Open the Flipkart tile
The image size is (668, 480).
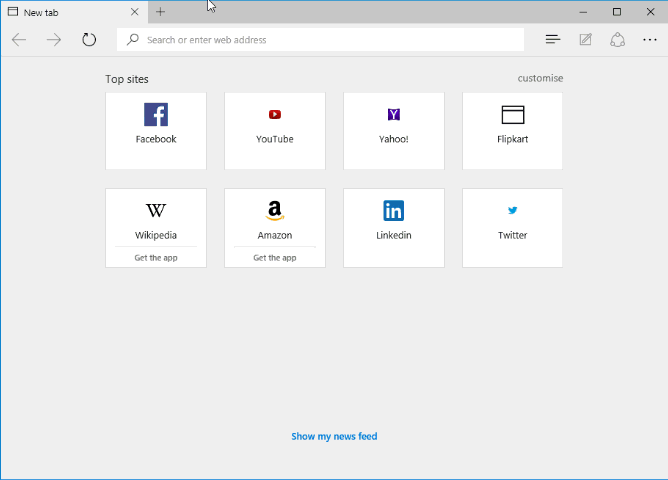512,131
